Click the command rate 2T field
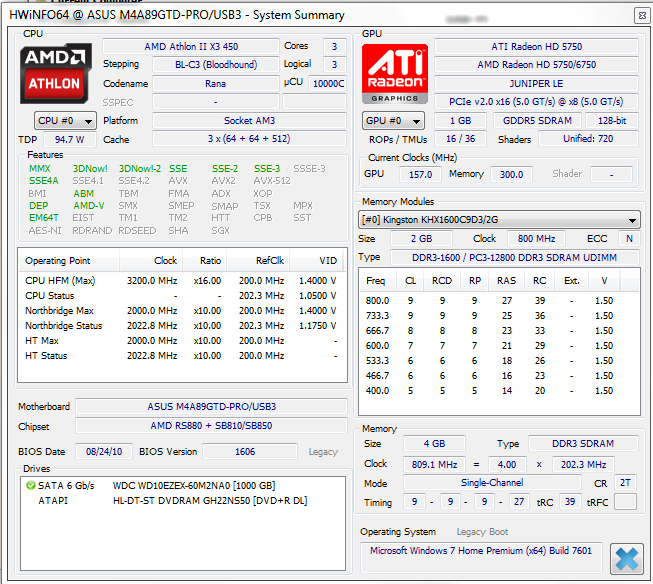Viewport: 653px width, 584px height. tap(625, 483)
